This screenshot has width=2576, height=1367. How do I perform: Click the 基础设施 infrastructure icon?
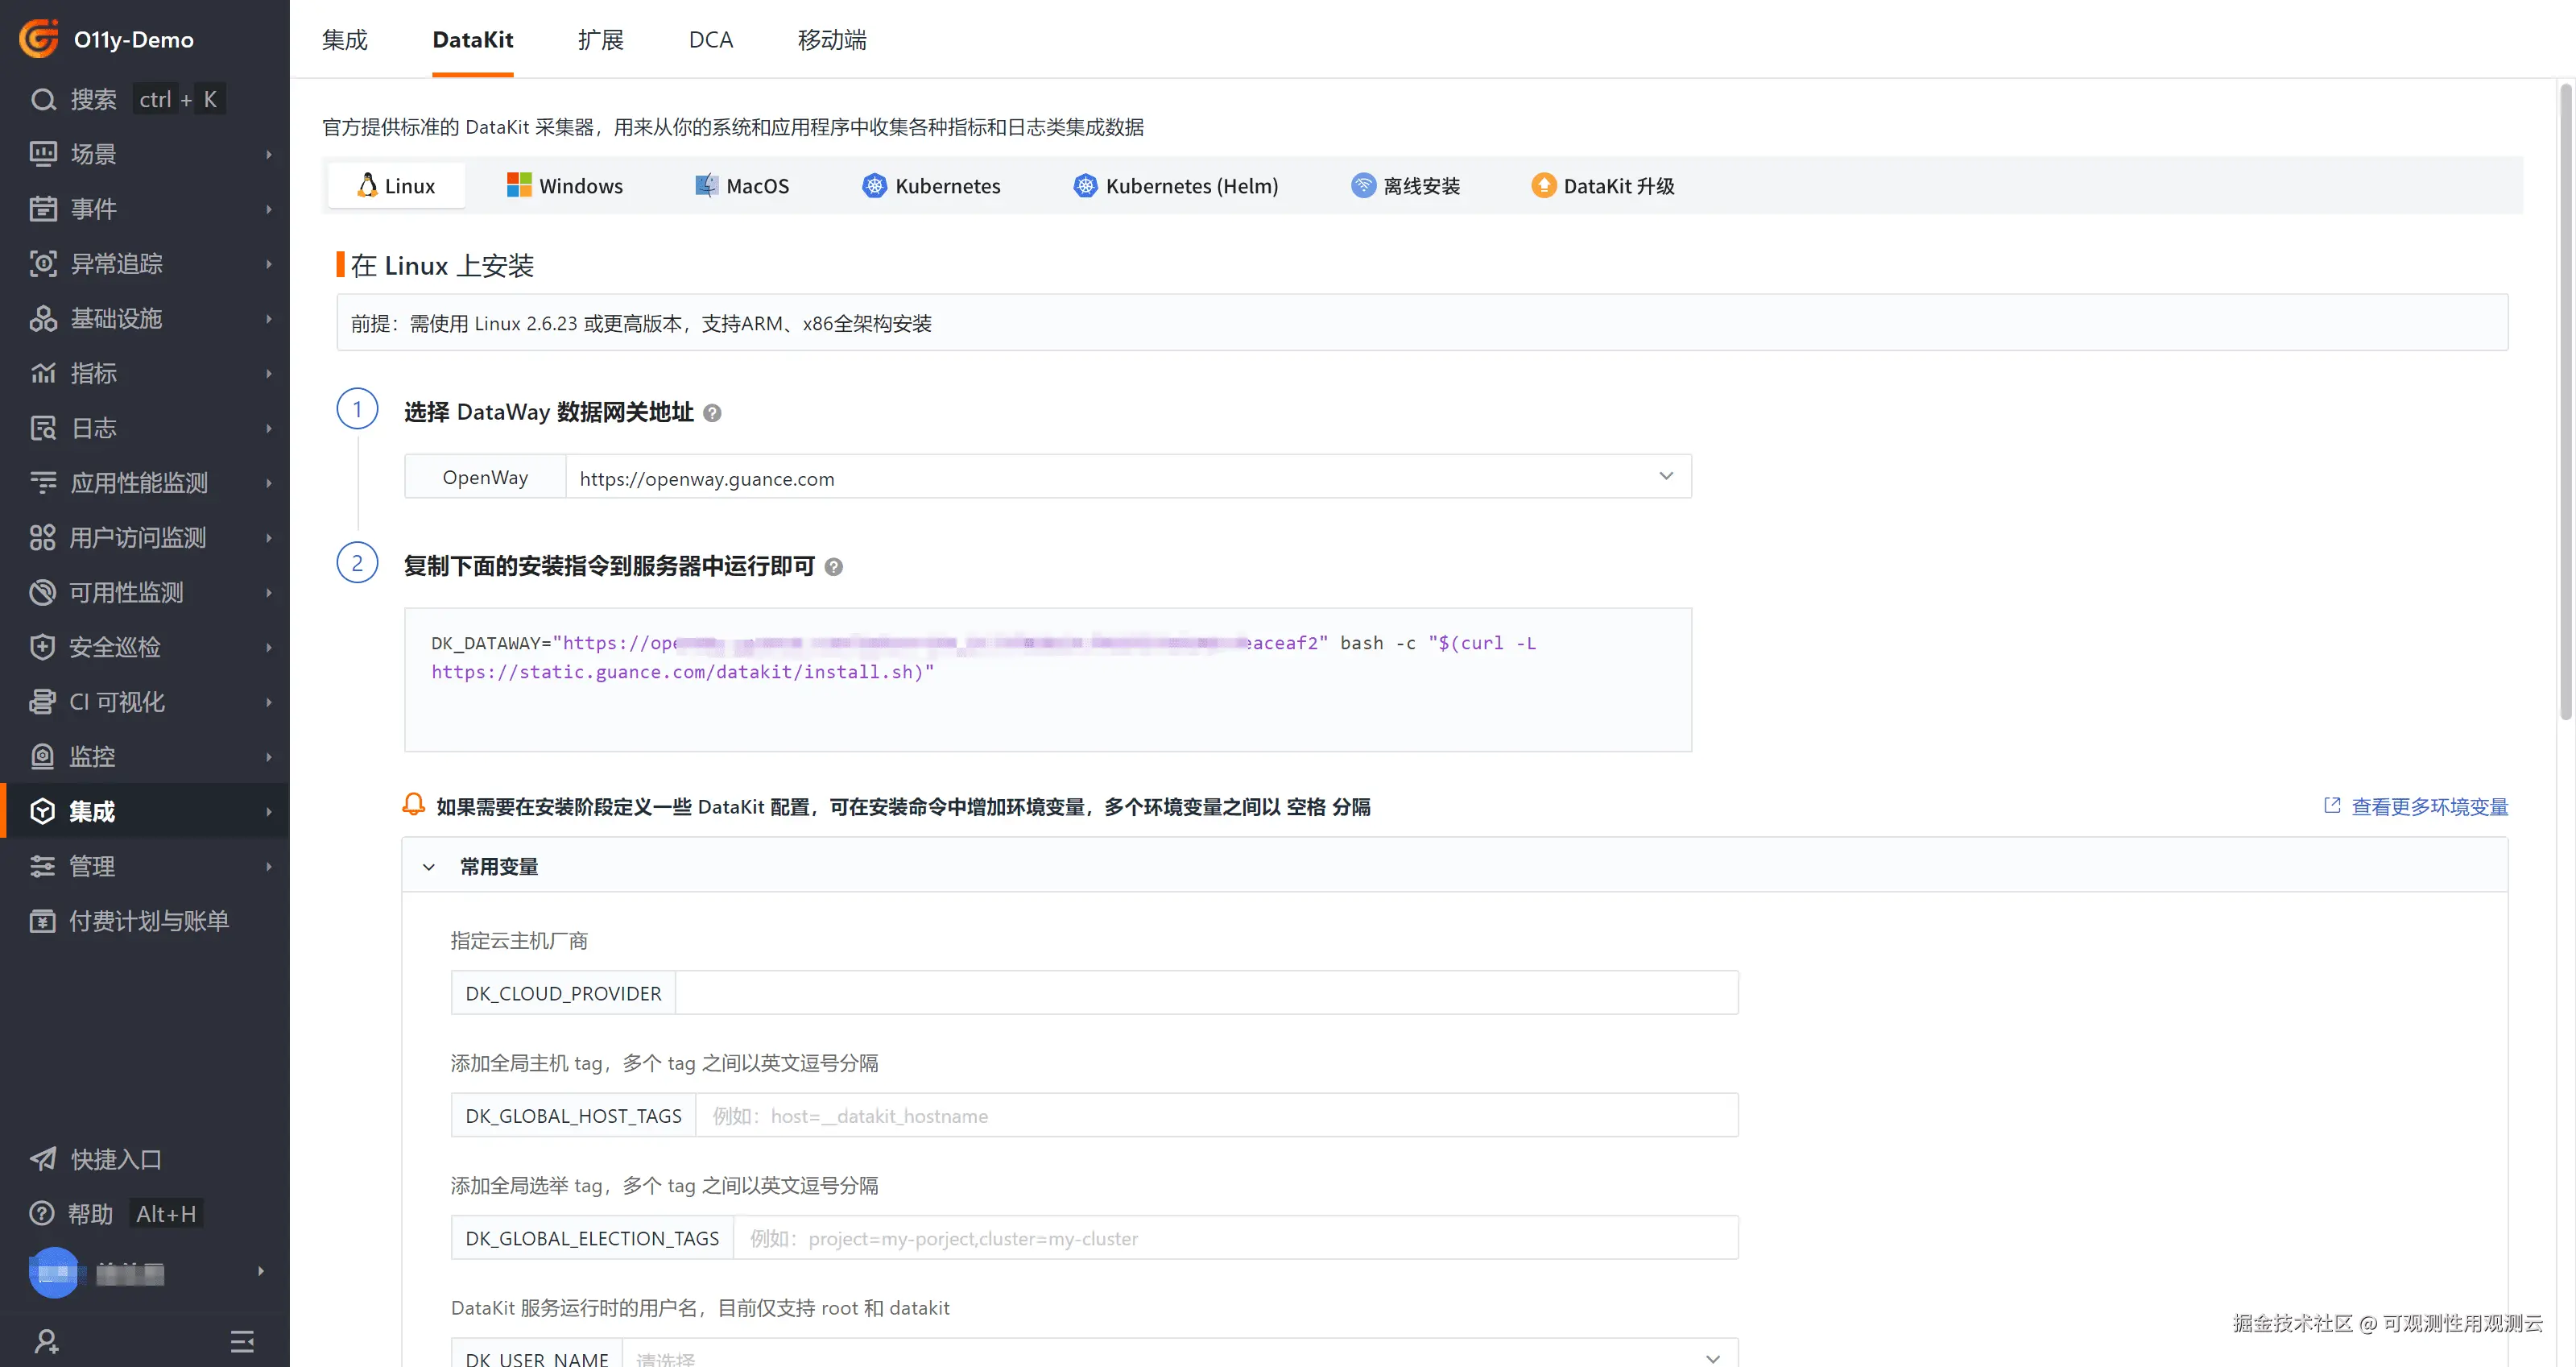[43, 319]
